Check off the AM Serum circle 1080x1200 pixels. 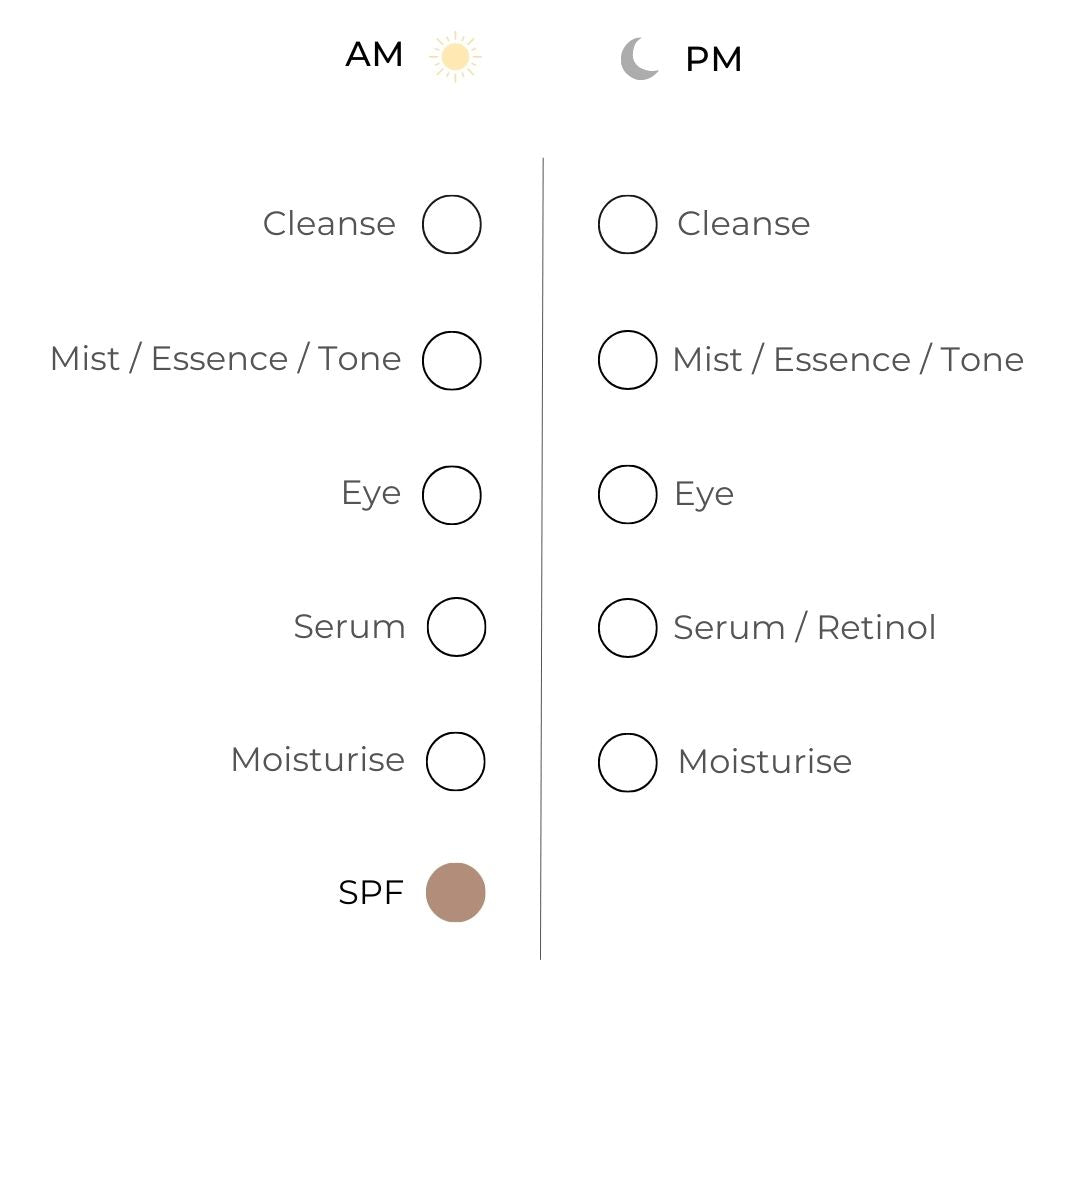(x=456, y=627)
